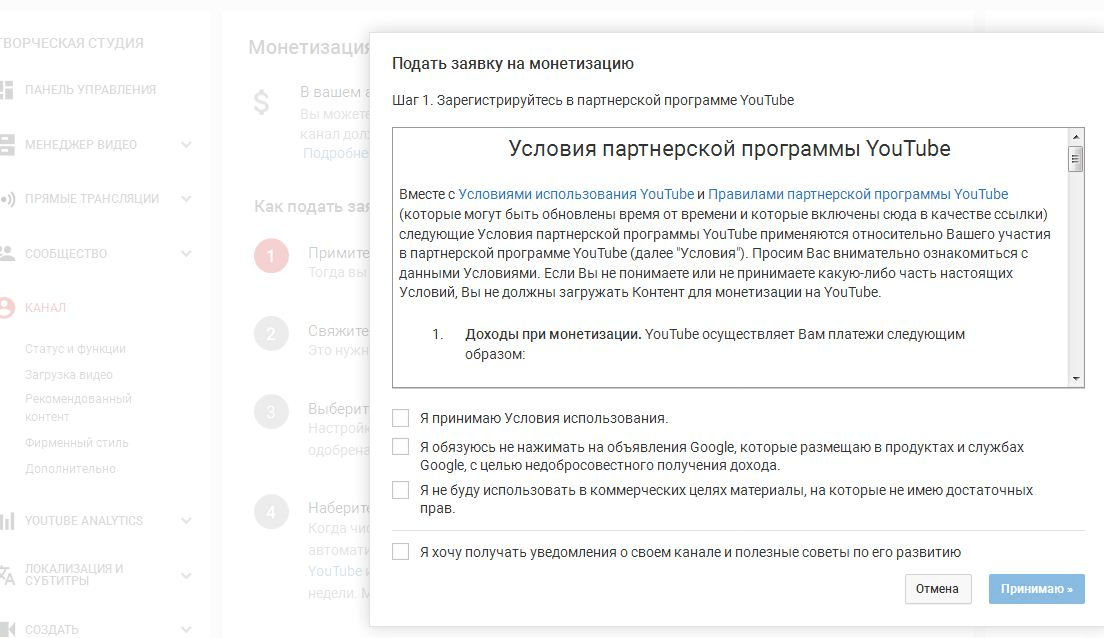
Task: Expand the Менеджер видео chevron
Action: 186,145
